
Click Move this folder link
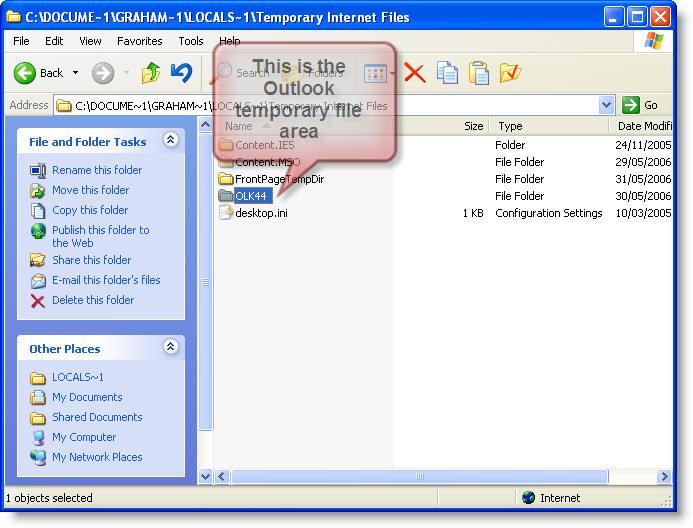(91, 190)
